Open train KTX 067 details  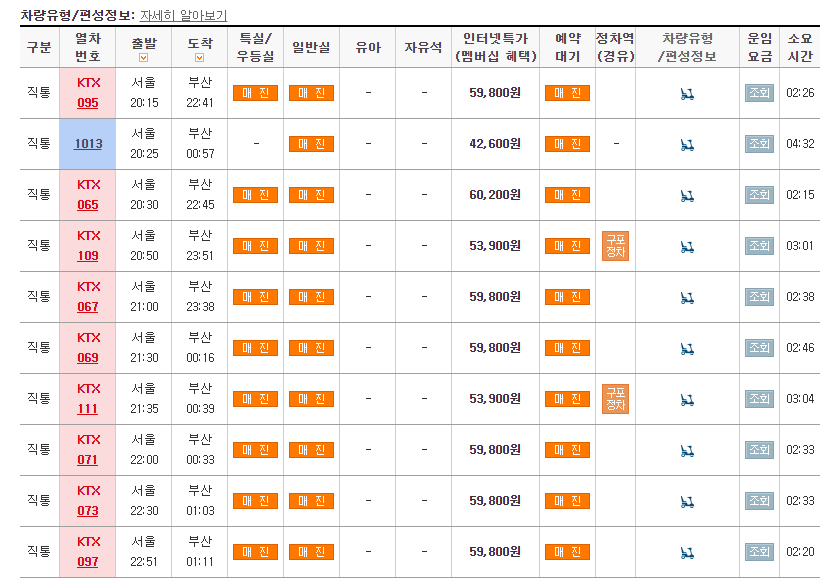pos(88,307)
